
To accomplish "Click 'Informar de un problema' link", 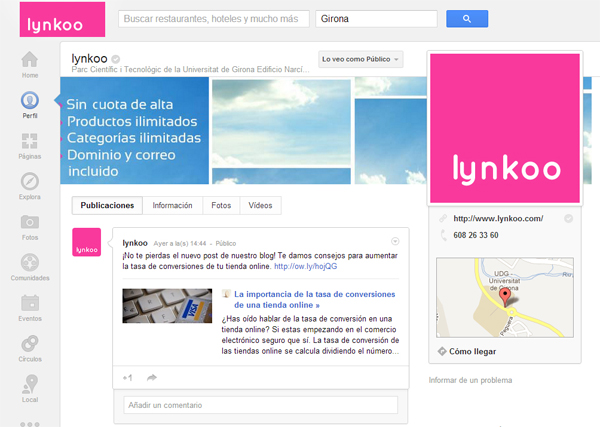I will (470, 380).
